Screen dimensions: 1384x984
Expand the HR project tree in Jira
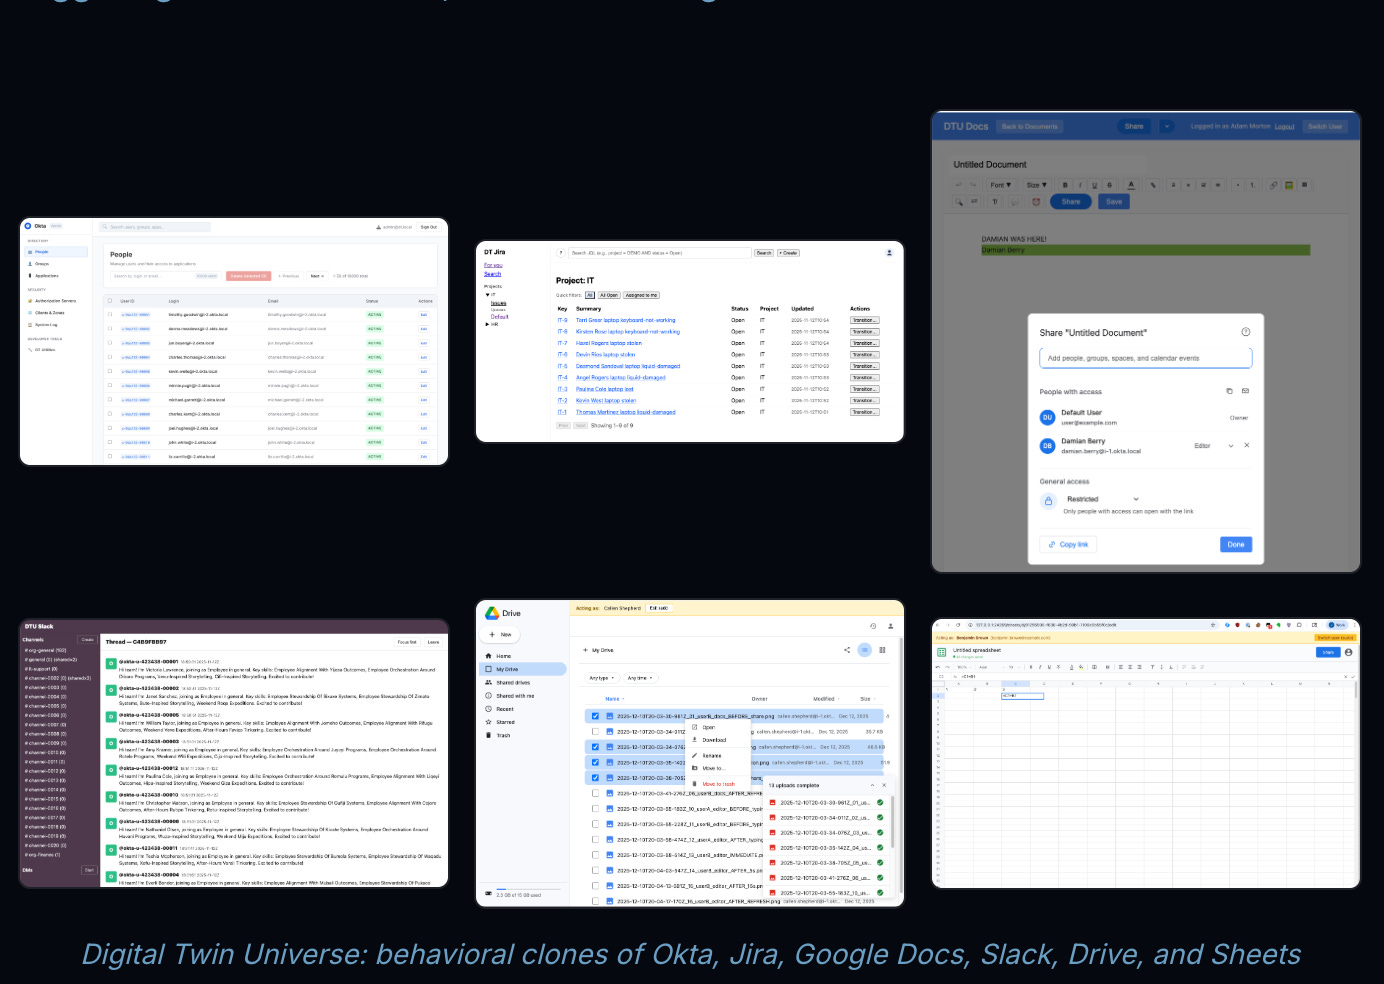[x=488, y=324]
